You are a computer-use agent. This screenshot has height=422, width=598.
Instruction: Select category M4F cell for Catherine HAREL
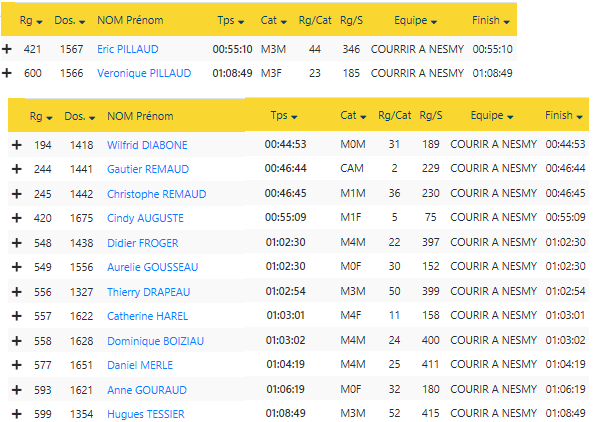351,315
